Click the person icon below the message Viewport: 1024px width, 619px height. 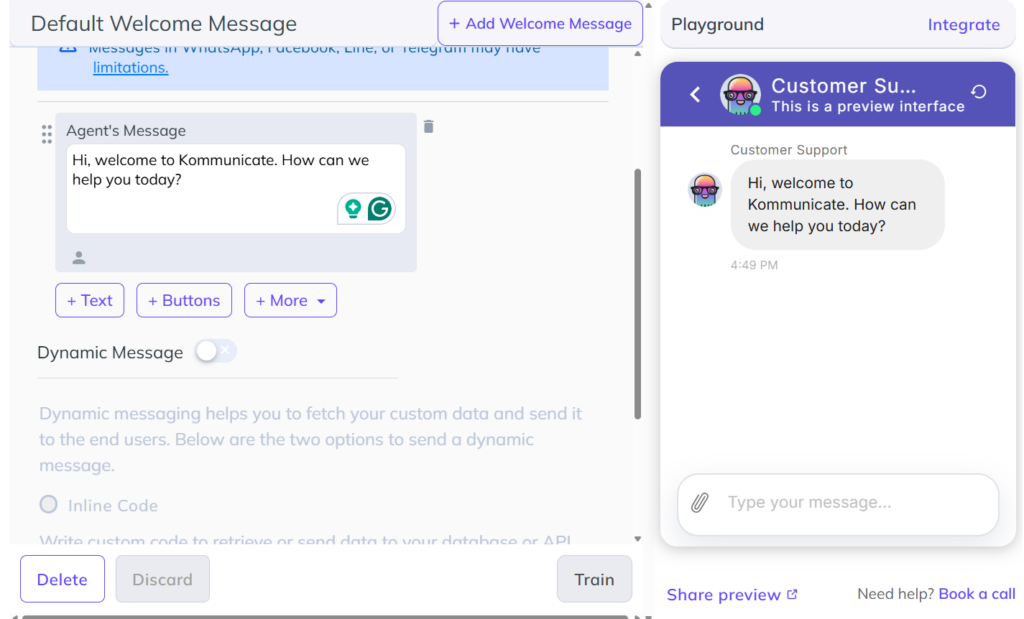point(79,257)
